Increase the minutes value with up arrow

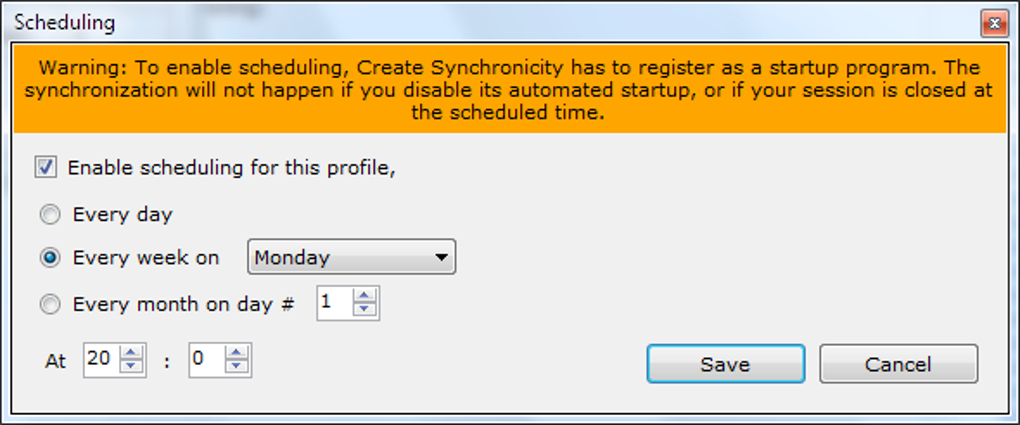237,353
